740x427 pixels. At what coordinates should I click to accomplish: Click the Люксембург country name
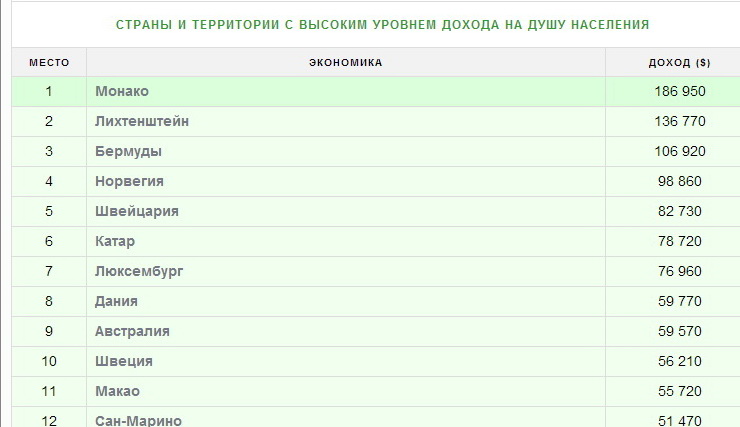139,272
